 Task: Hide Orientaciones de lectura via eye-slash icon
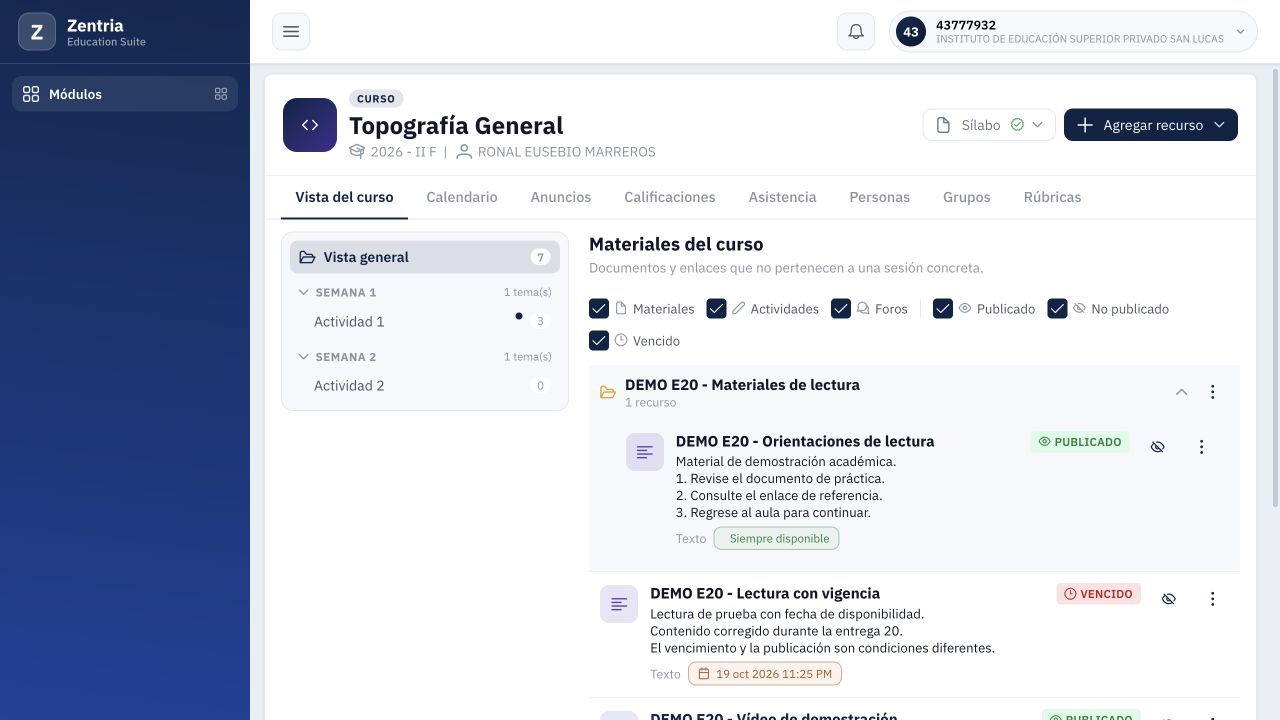pos(1157,447)
